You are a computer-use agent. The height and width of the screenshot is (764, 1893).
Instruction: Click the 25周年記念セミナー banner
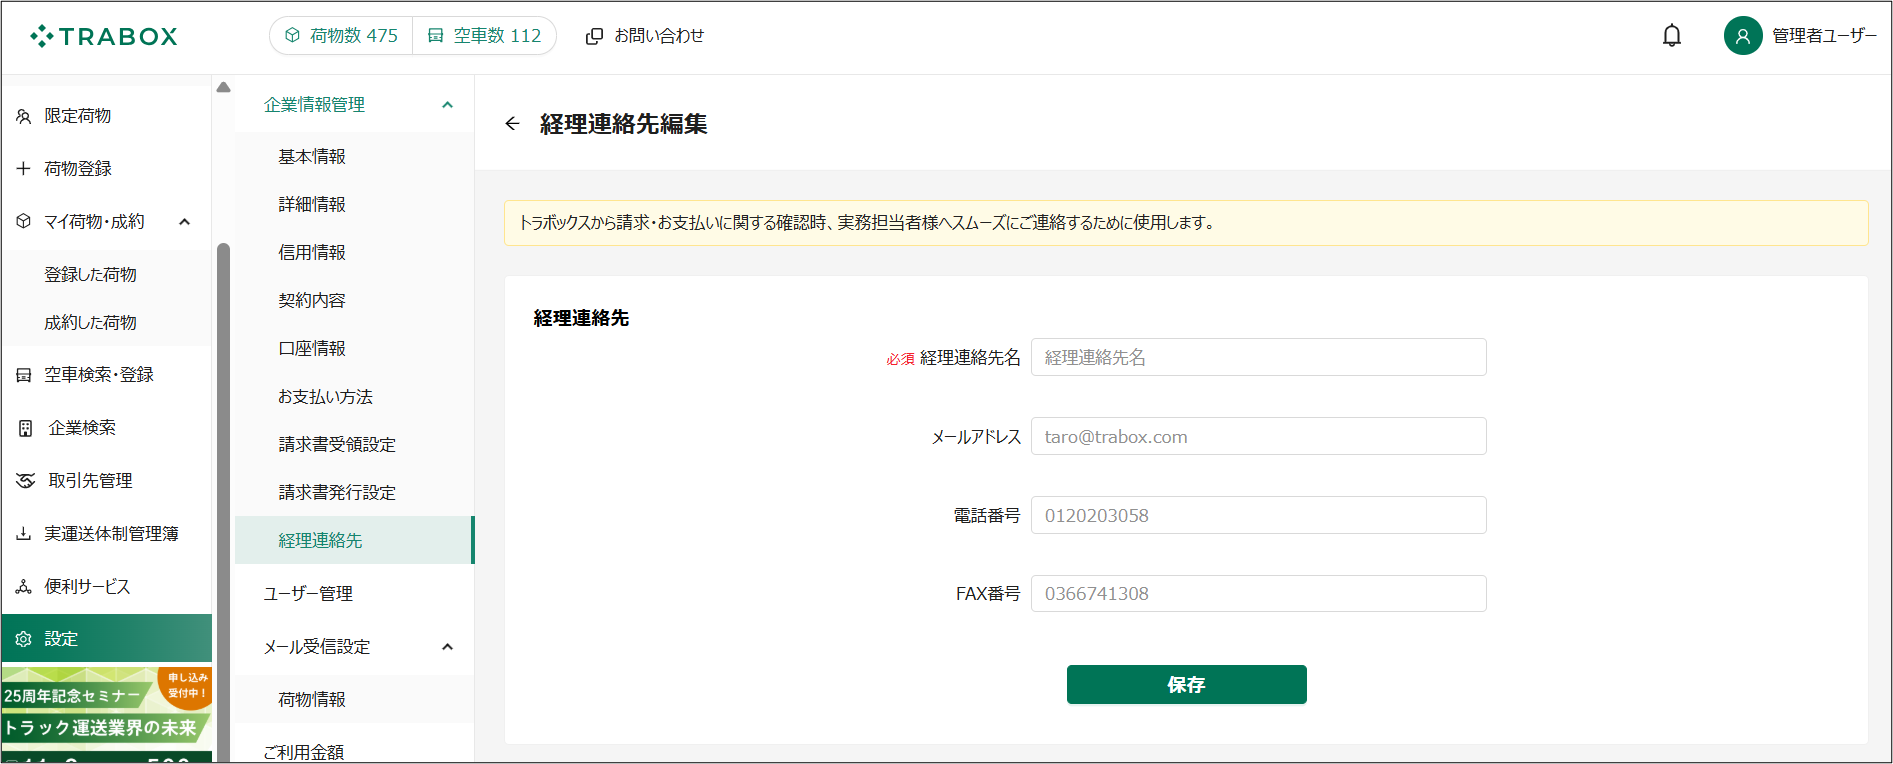106,714
